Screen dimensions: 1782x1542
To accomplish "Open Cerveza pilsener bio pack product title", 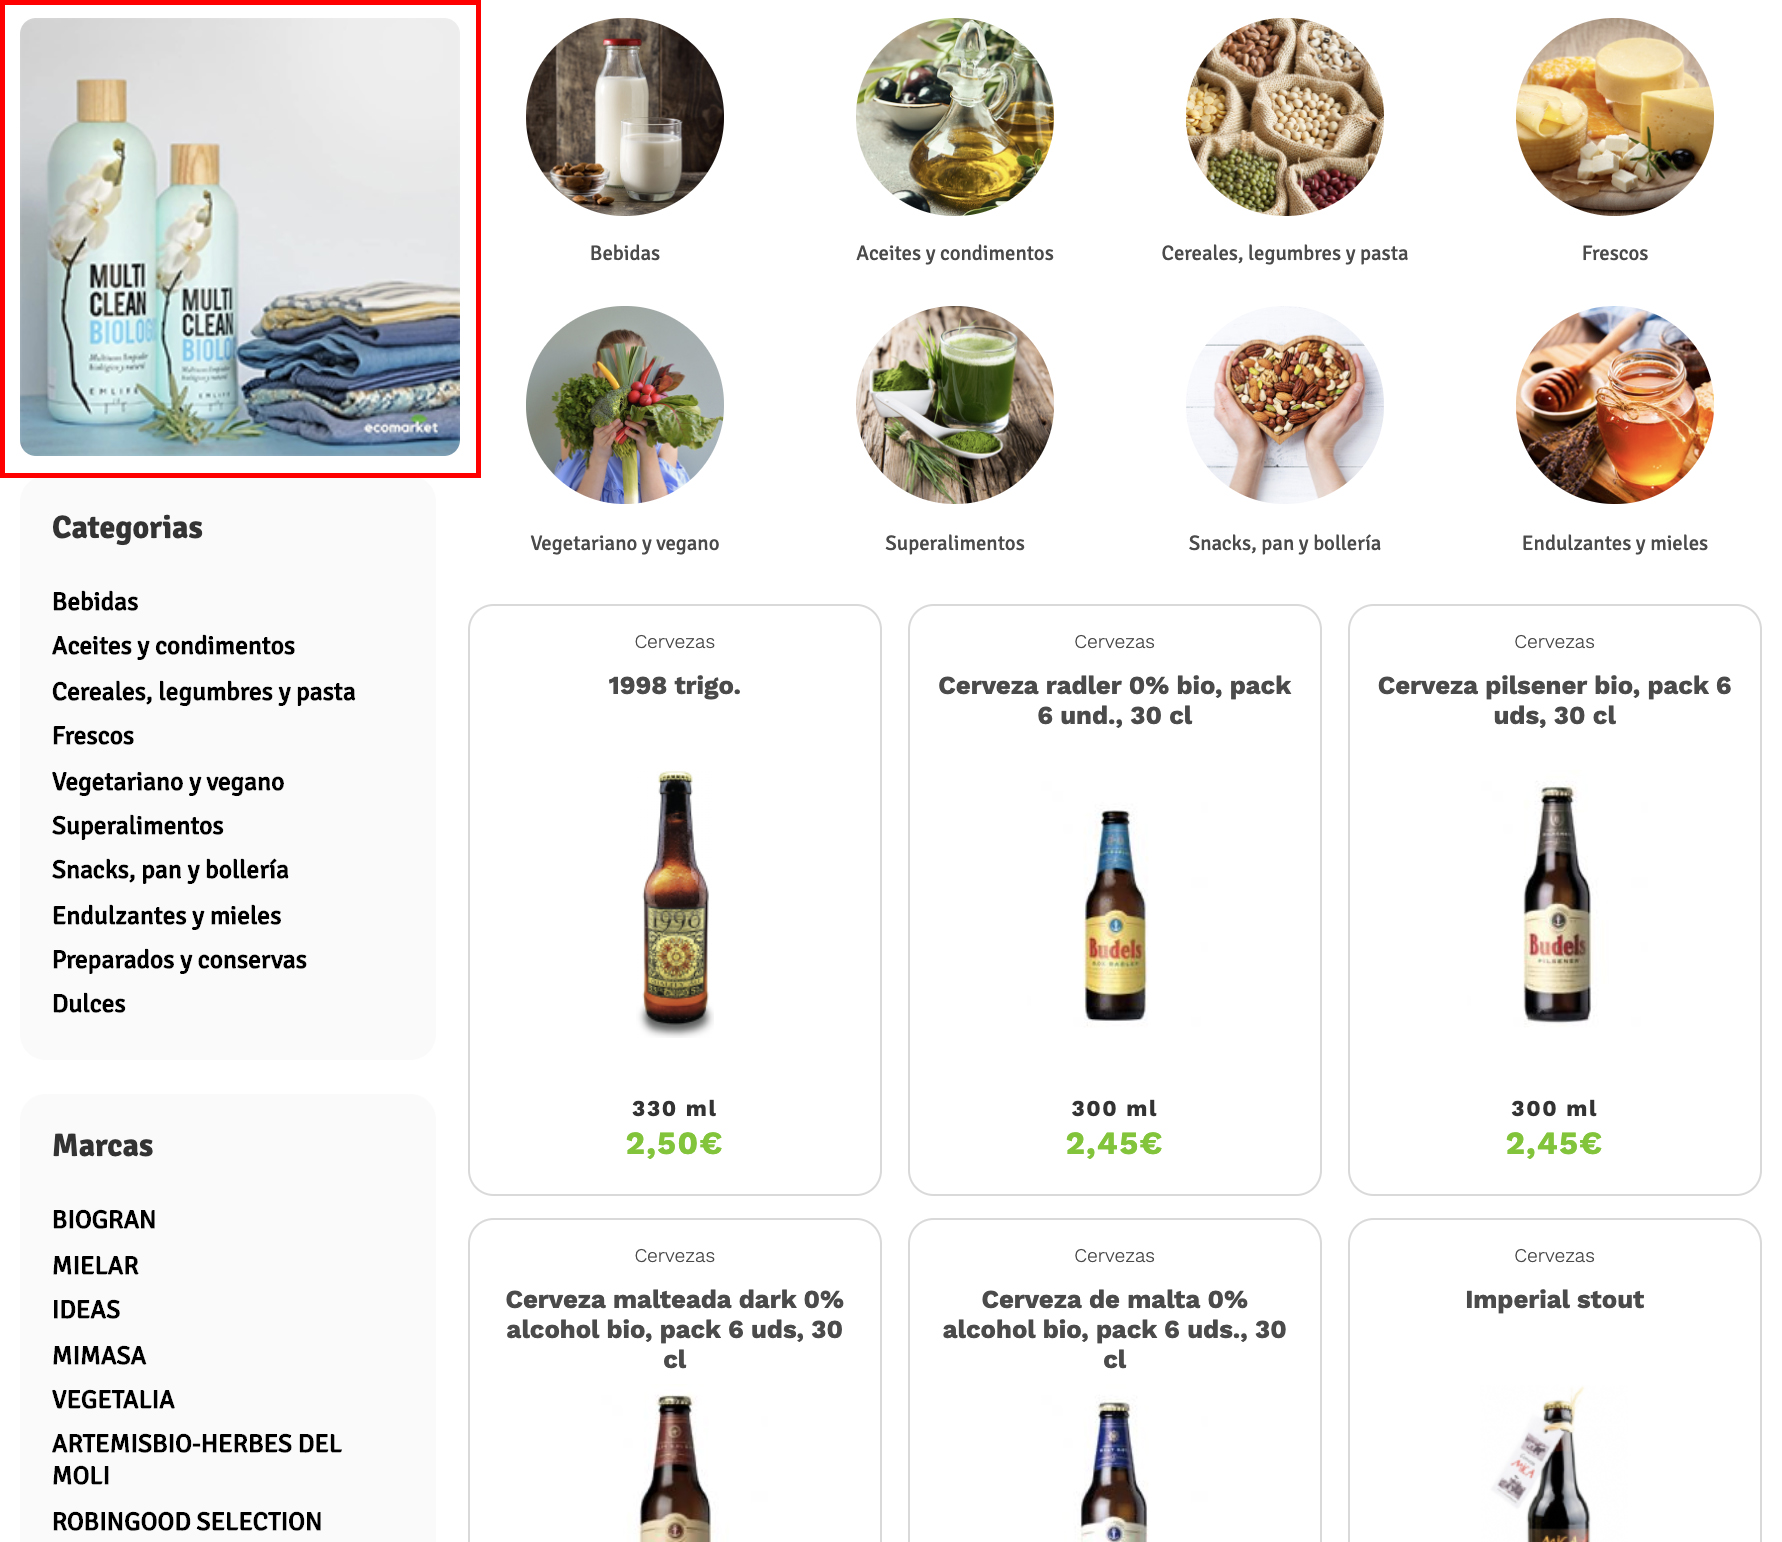I will pyautogui.click(x=1554, y=700).
